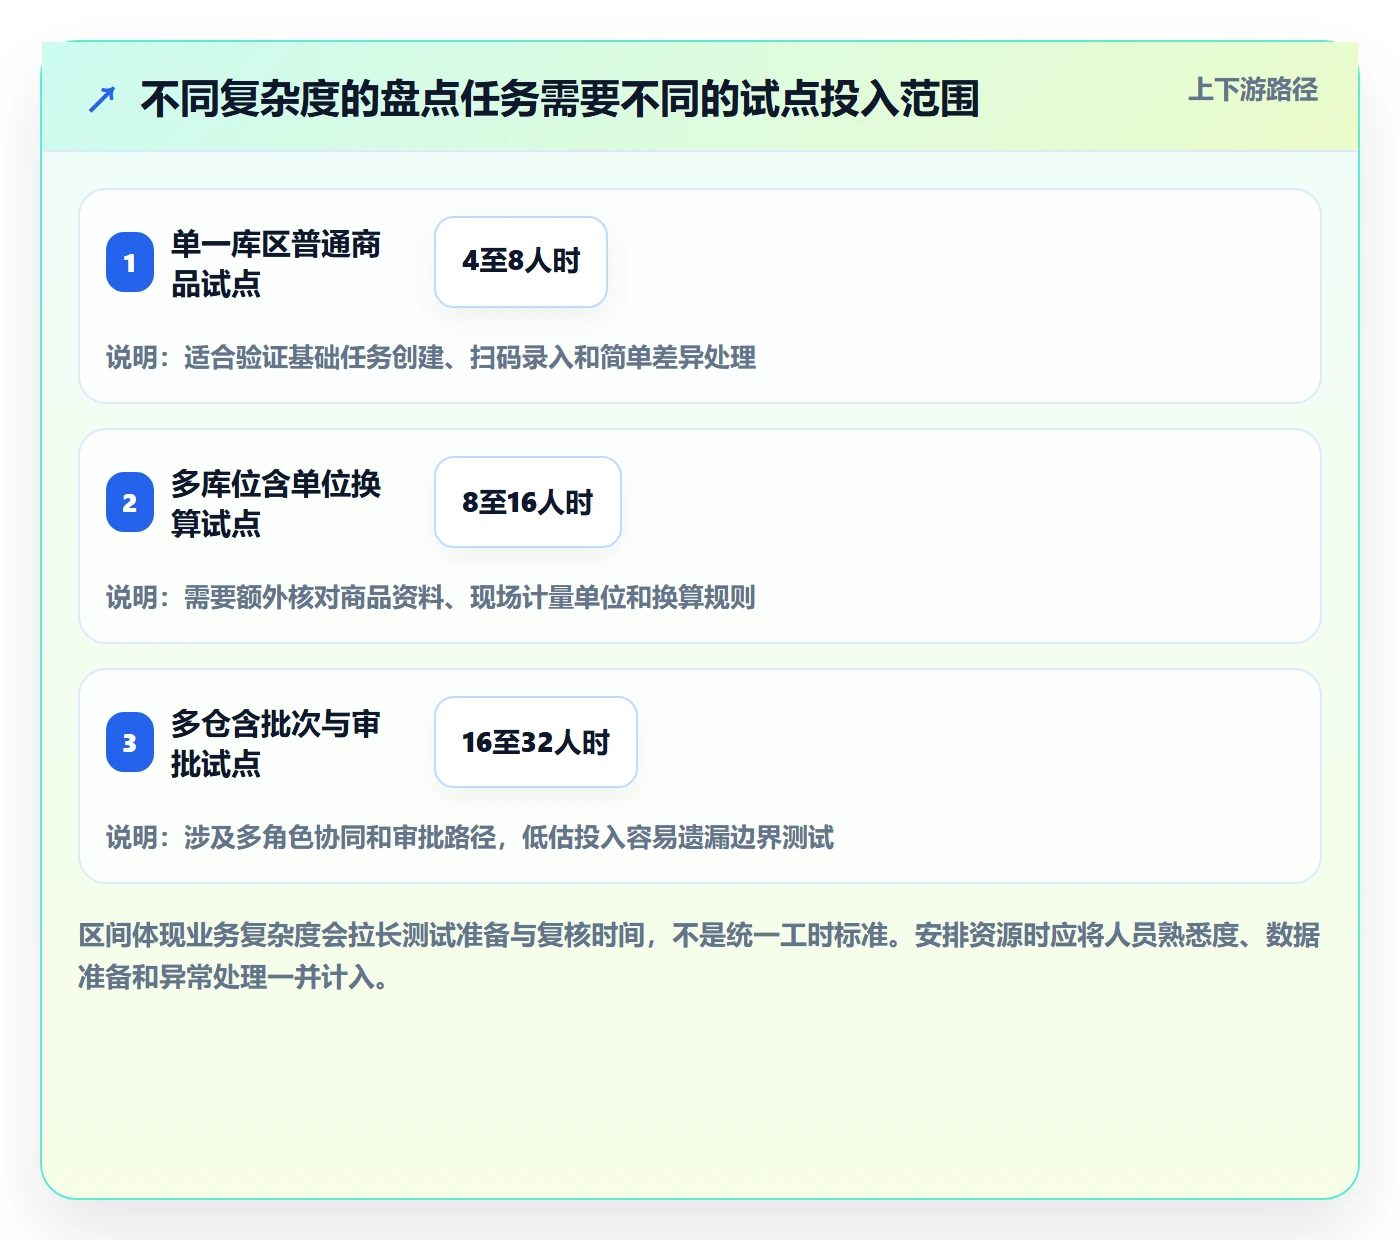1400x1240 pixels.
Task: Click the footer paragraph starting 区间体现业务复杂度
Action: (x=699, y=956)
